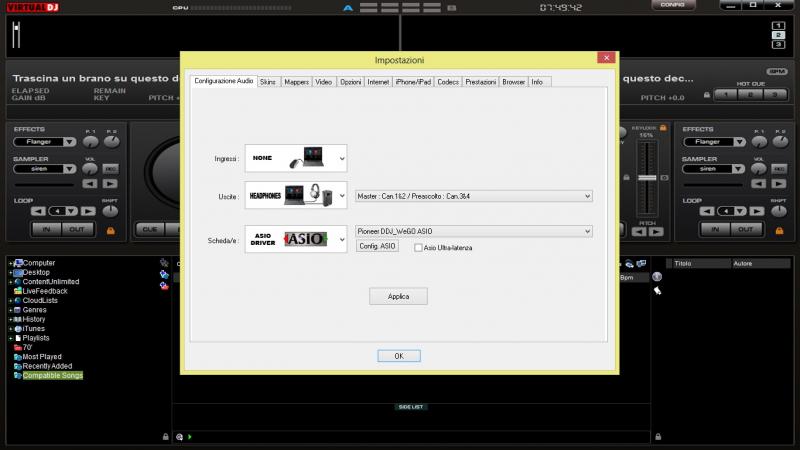Open Genres folder in tree
800x450 pixels.
pyautogui.click(x=34, y=310)
